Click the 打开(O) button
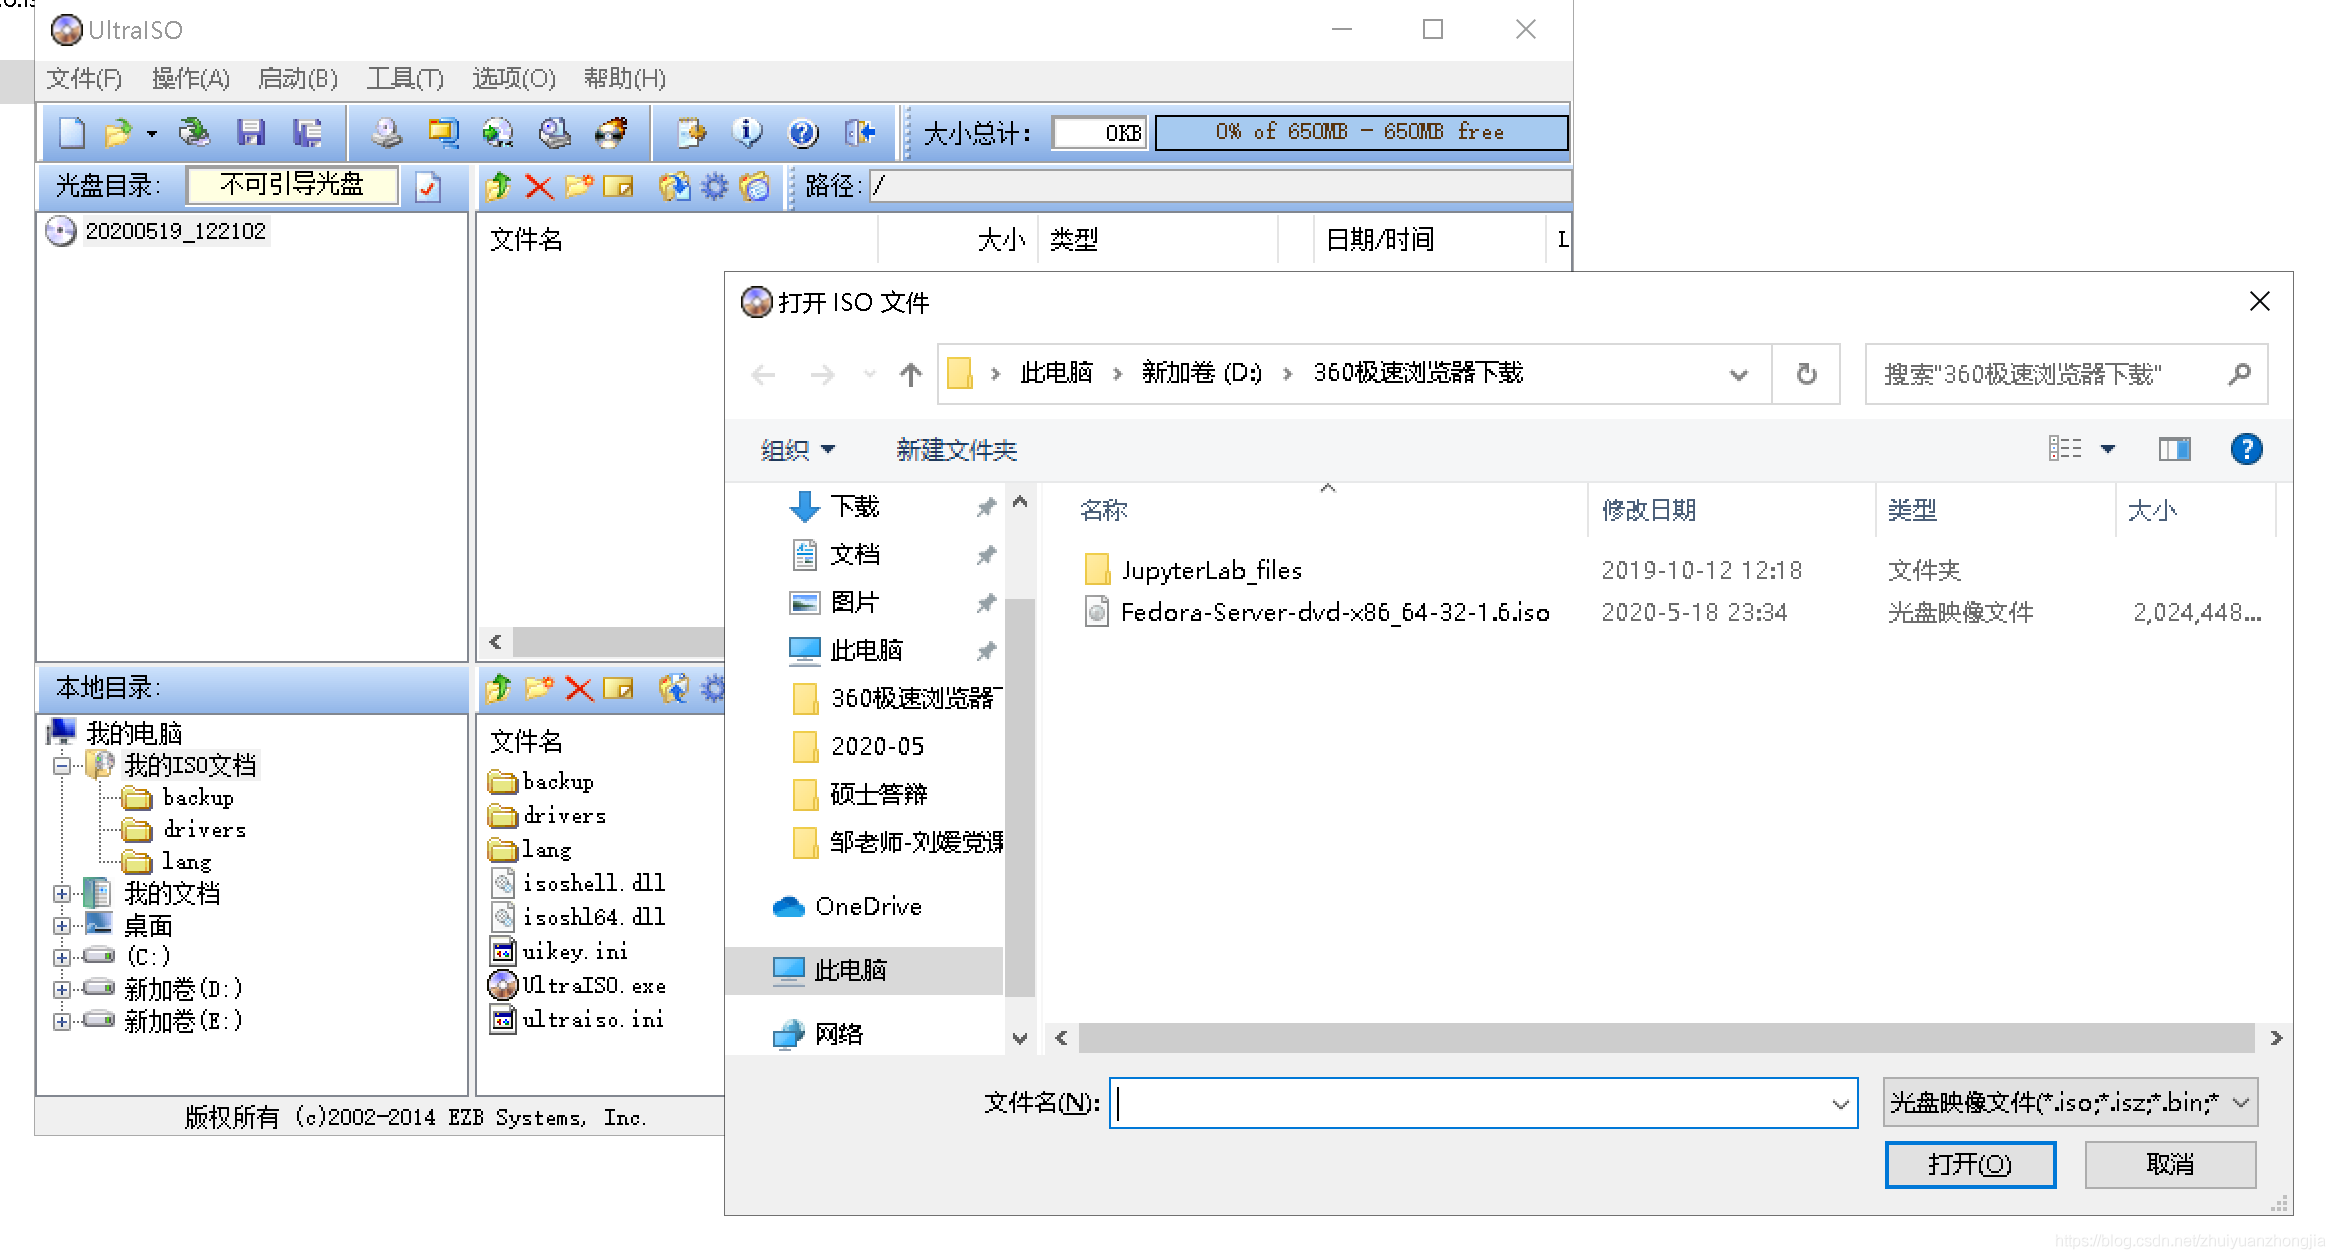Viewport: 2335px width, 1259px height. 1969,1164
